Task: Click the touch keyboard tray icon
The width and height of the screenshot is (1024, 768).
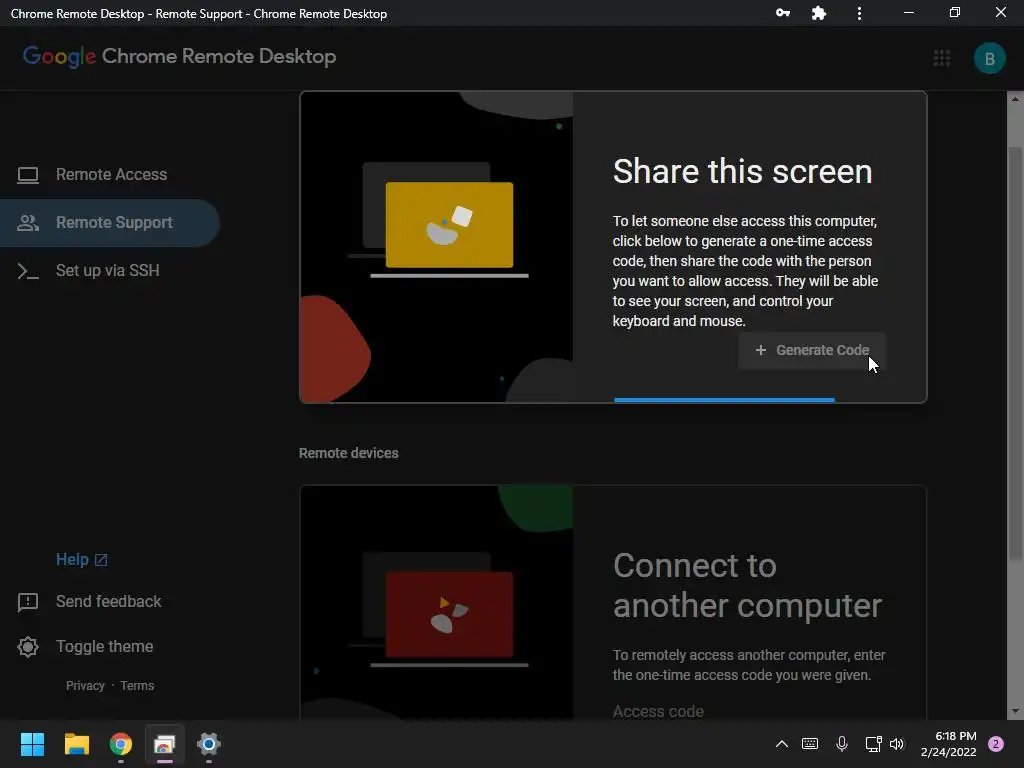Action: pyautogui.click(x=810, y=744)
